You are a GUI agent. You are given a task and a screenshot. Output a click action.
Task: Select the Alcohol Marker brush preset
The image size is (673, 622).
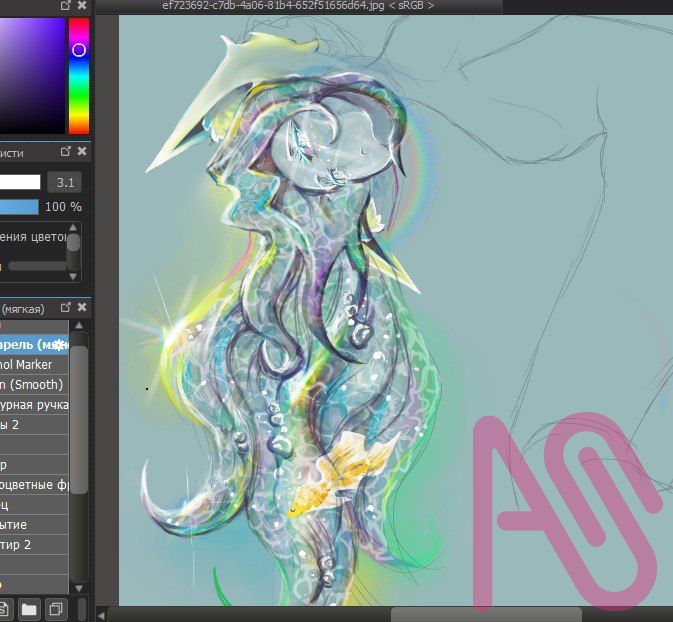click(x=30, y=365)
